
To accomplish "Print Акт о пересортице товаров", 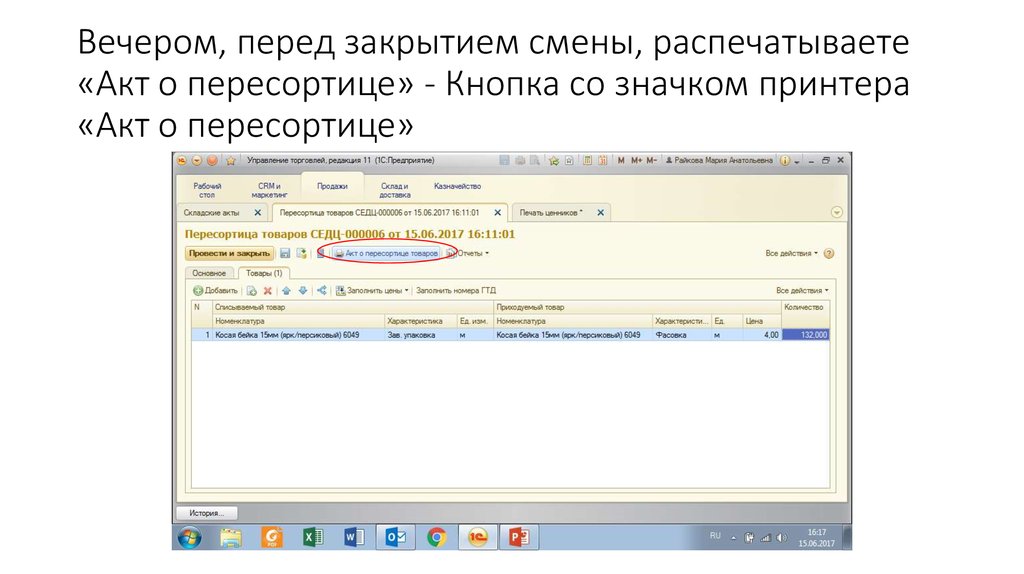I will [385, 254].
